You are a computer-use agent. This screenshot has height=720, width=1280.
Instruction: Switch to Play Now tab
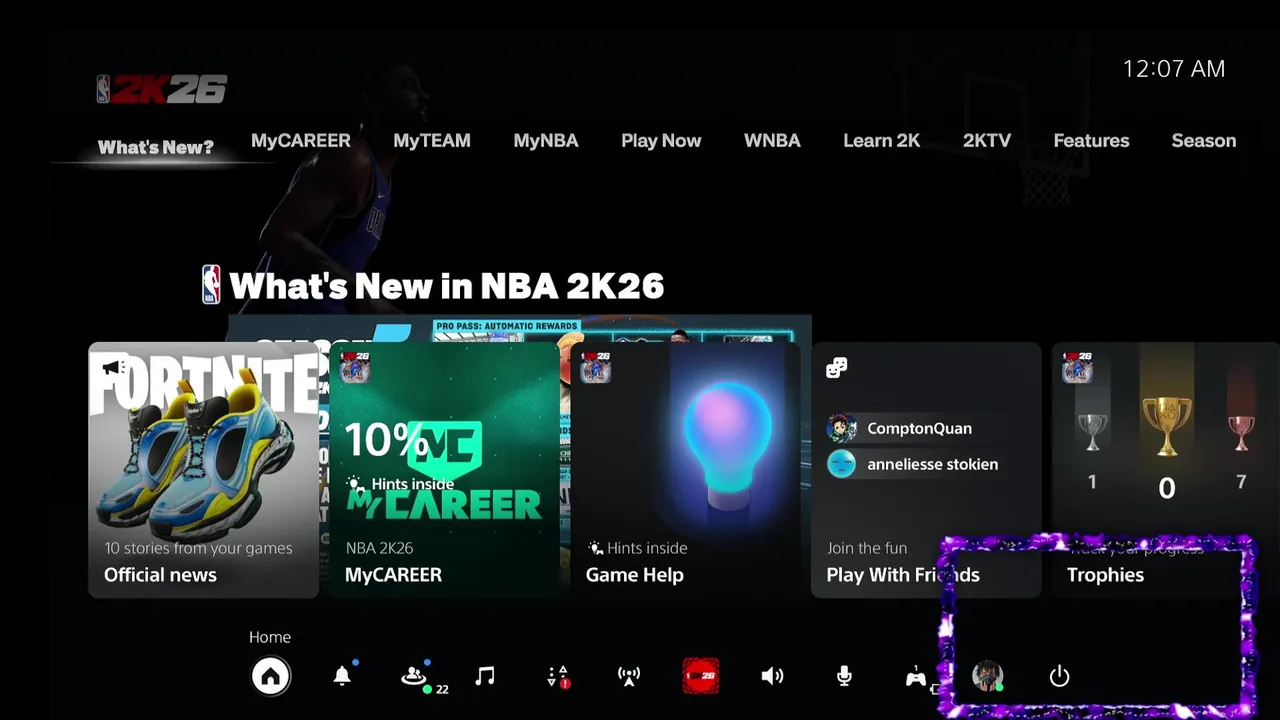661,141
